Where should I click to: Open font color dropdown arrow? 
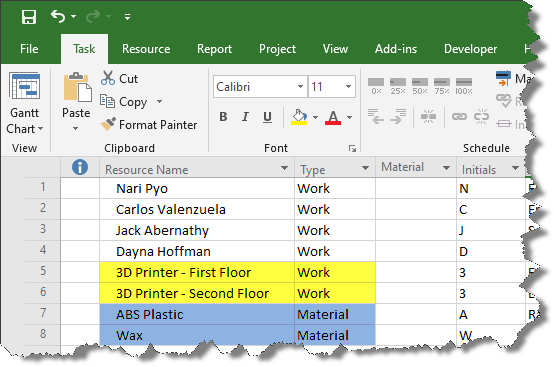coord(349,117)
